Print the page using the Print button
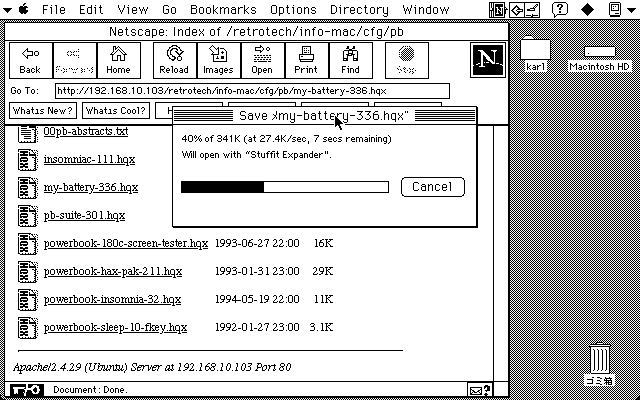 click(x=307, y=60)
